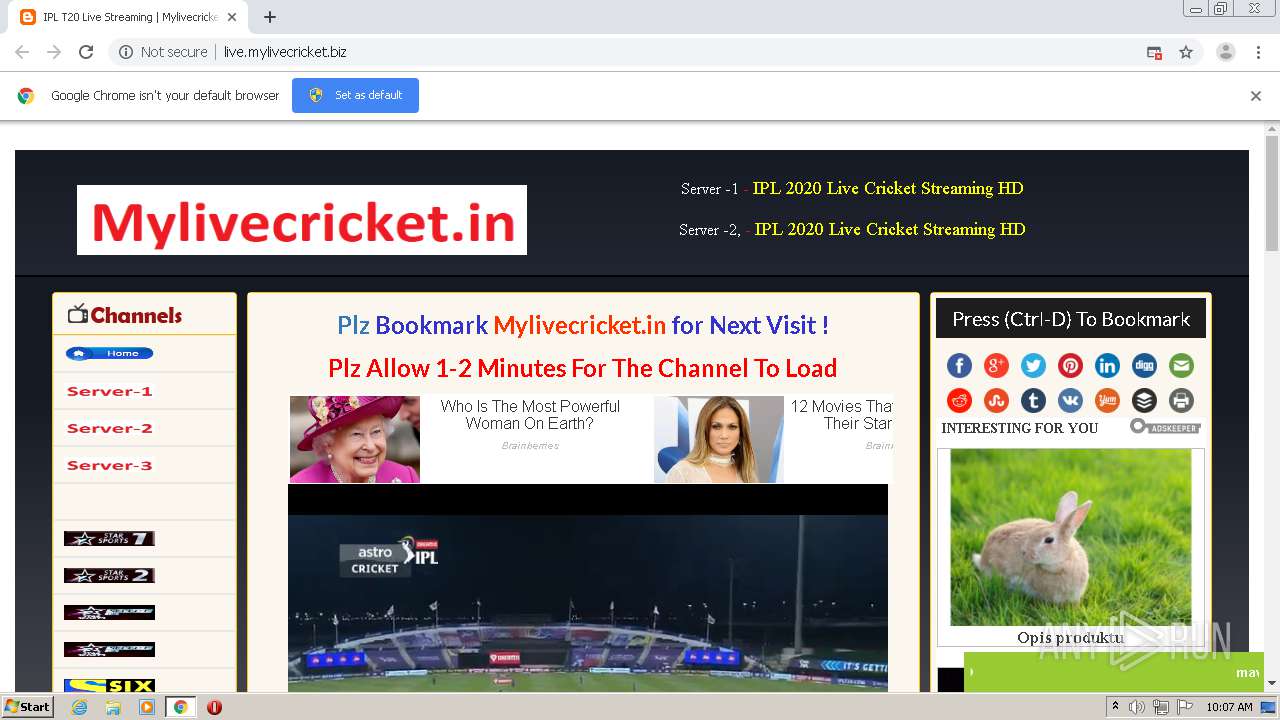The width and height of the screenshot is (1280, 720).
Task: Go back in browser history
Action: (22, 52)
